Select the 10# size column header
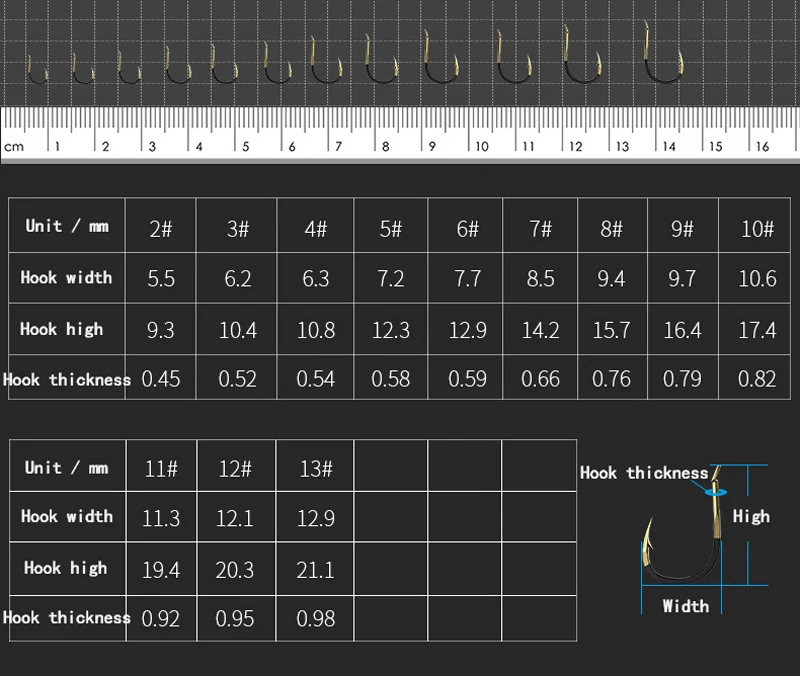The image size is (800, 676). pos(758,229)
